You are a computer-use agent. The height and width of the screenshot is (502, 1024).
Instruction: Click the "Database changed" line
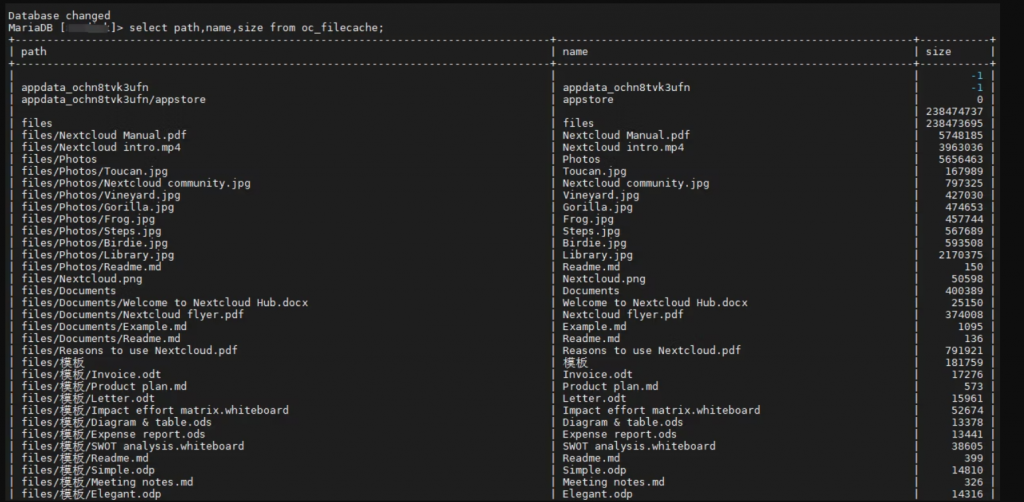59,16
